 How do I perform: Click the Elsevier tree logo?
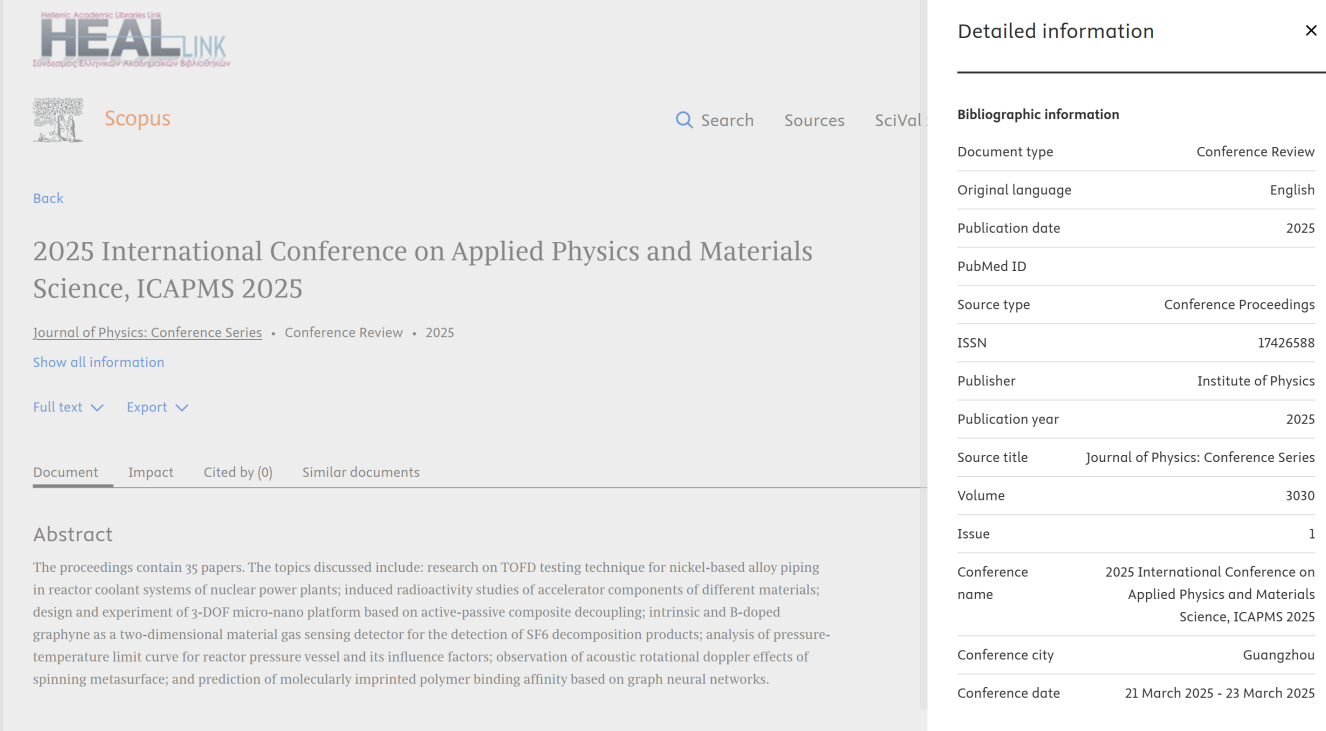(58, 120)
